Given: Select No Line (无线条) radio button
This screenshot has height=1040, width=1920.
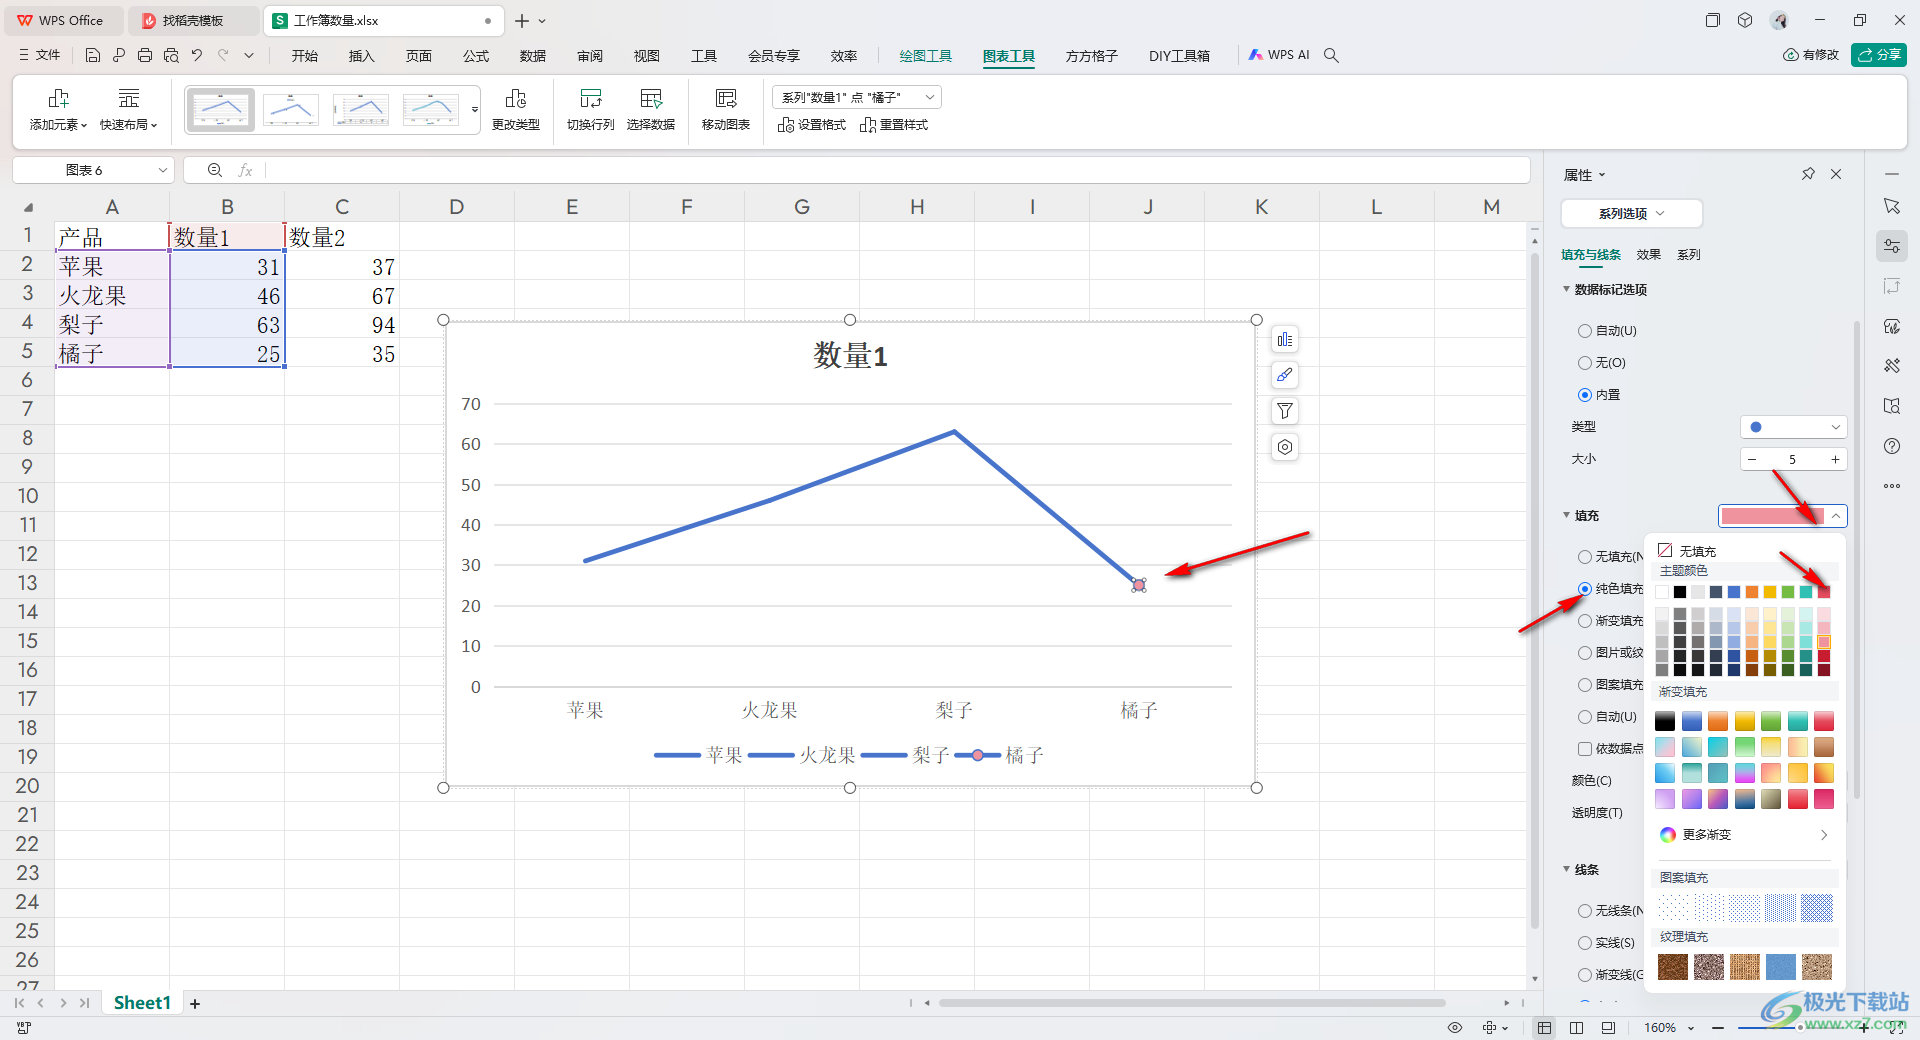Looking at the screenshot, I should 1585,911.
